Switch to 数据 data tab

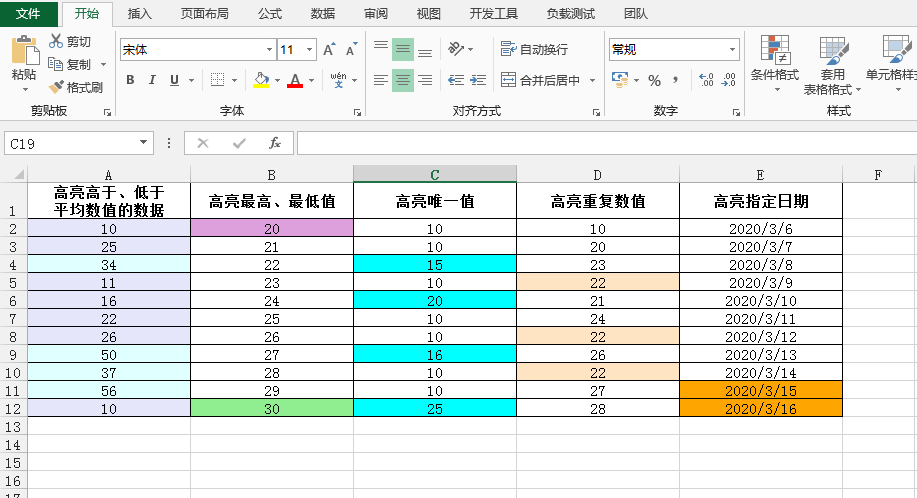click(x=323, y=13)
